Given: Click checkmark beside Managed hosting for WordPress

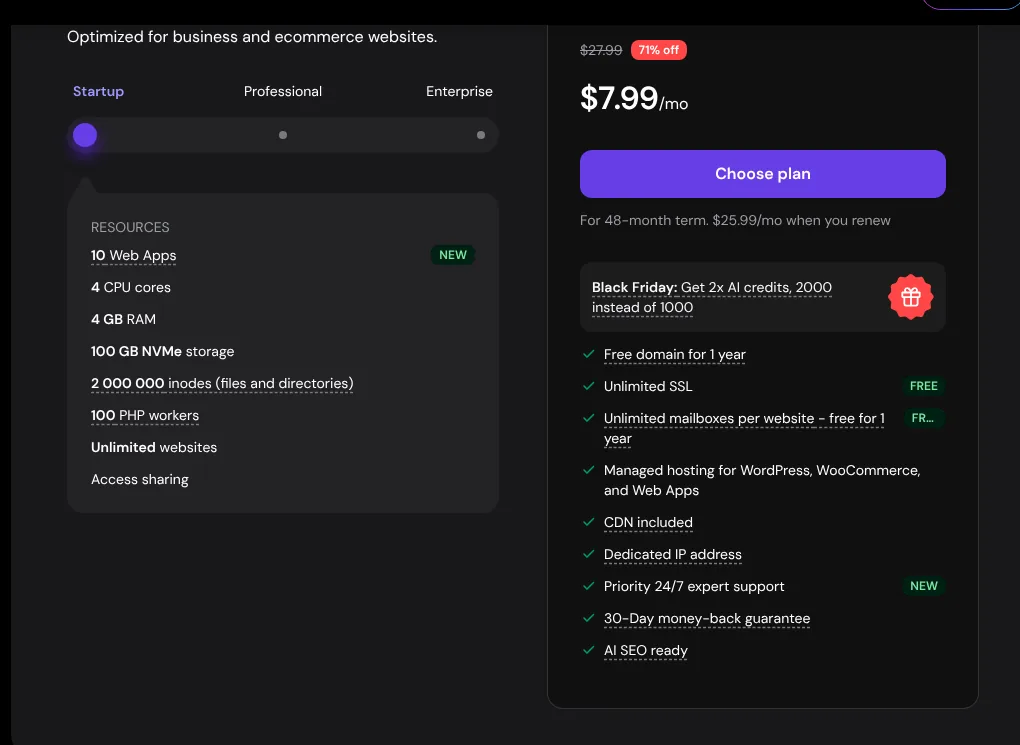Looking at the screenshot, I should coord(589,470).
